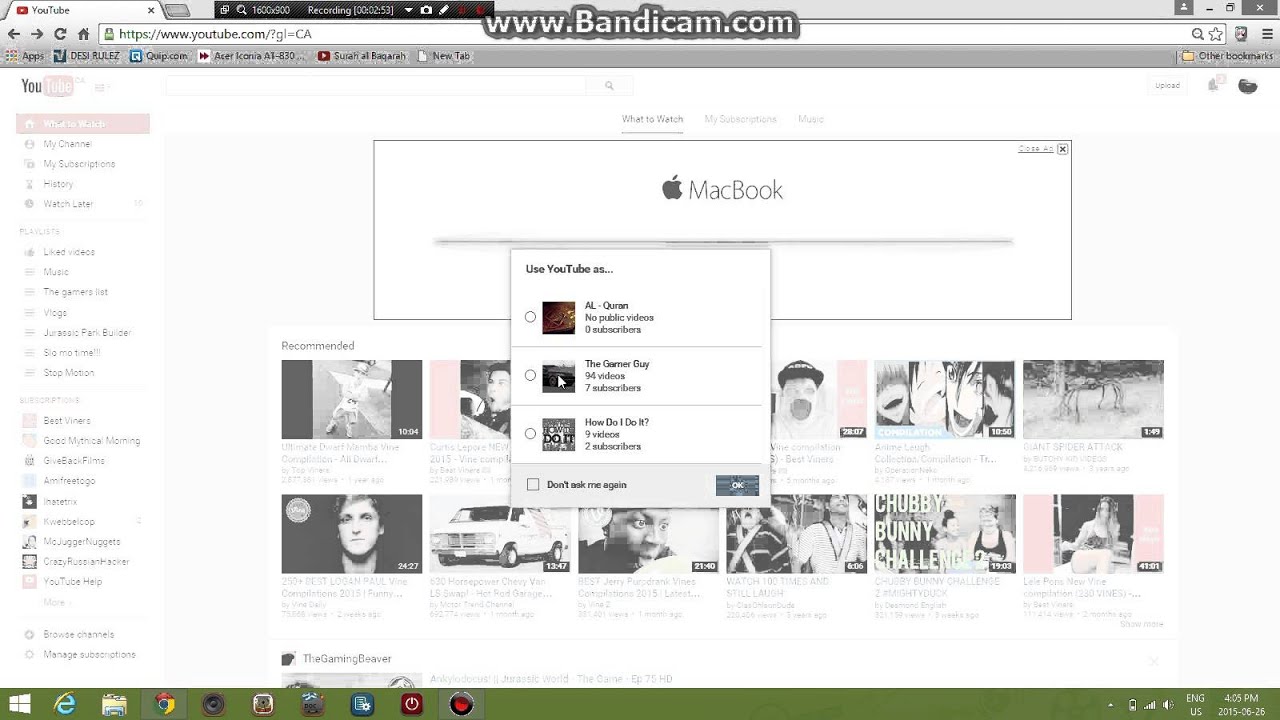Click Bandicam drawing pencil icon

point(444,10)
